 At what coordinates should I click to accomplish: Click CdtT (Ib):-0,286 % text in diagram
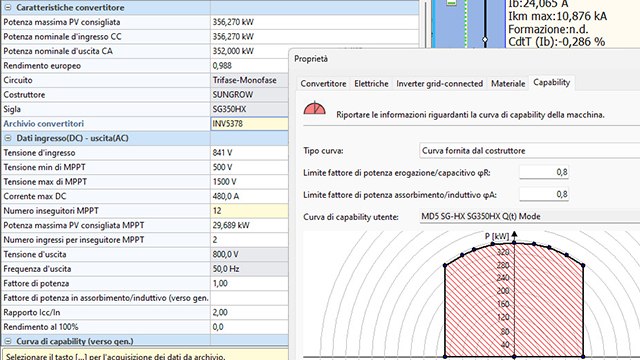tap(556, 42)
